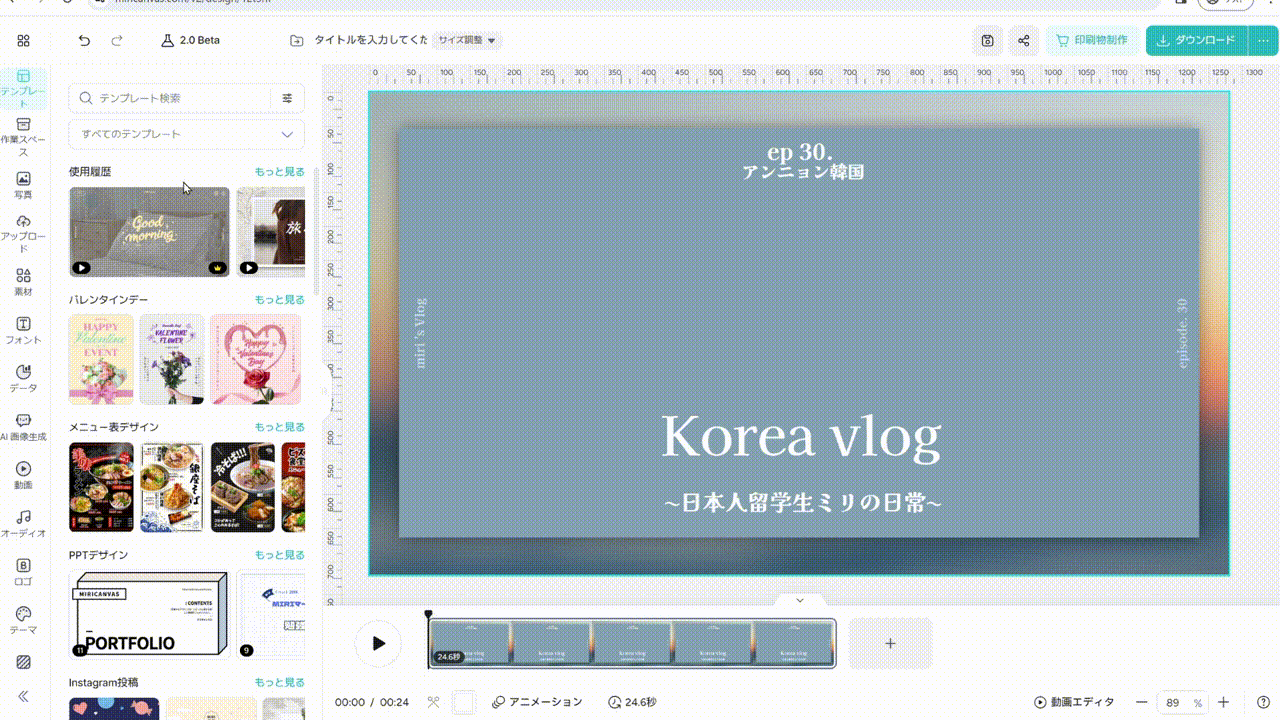1280x720 pixels.
Task: Click the undo arrow icon
Action: pyautogui.click(x=84, y=41)
